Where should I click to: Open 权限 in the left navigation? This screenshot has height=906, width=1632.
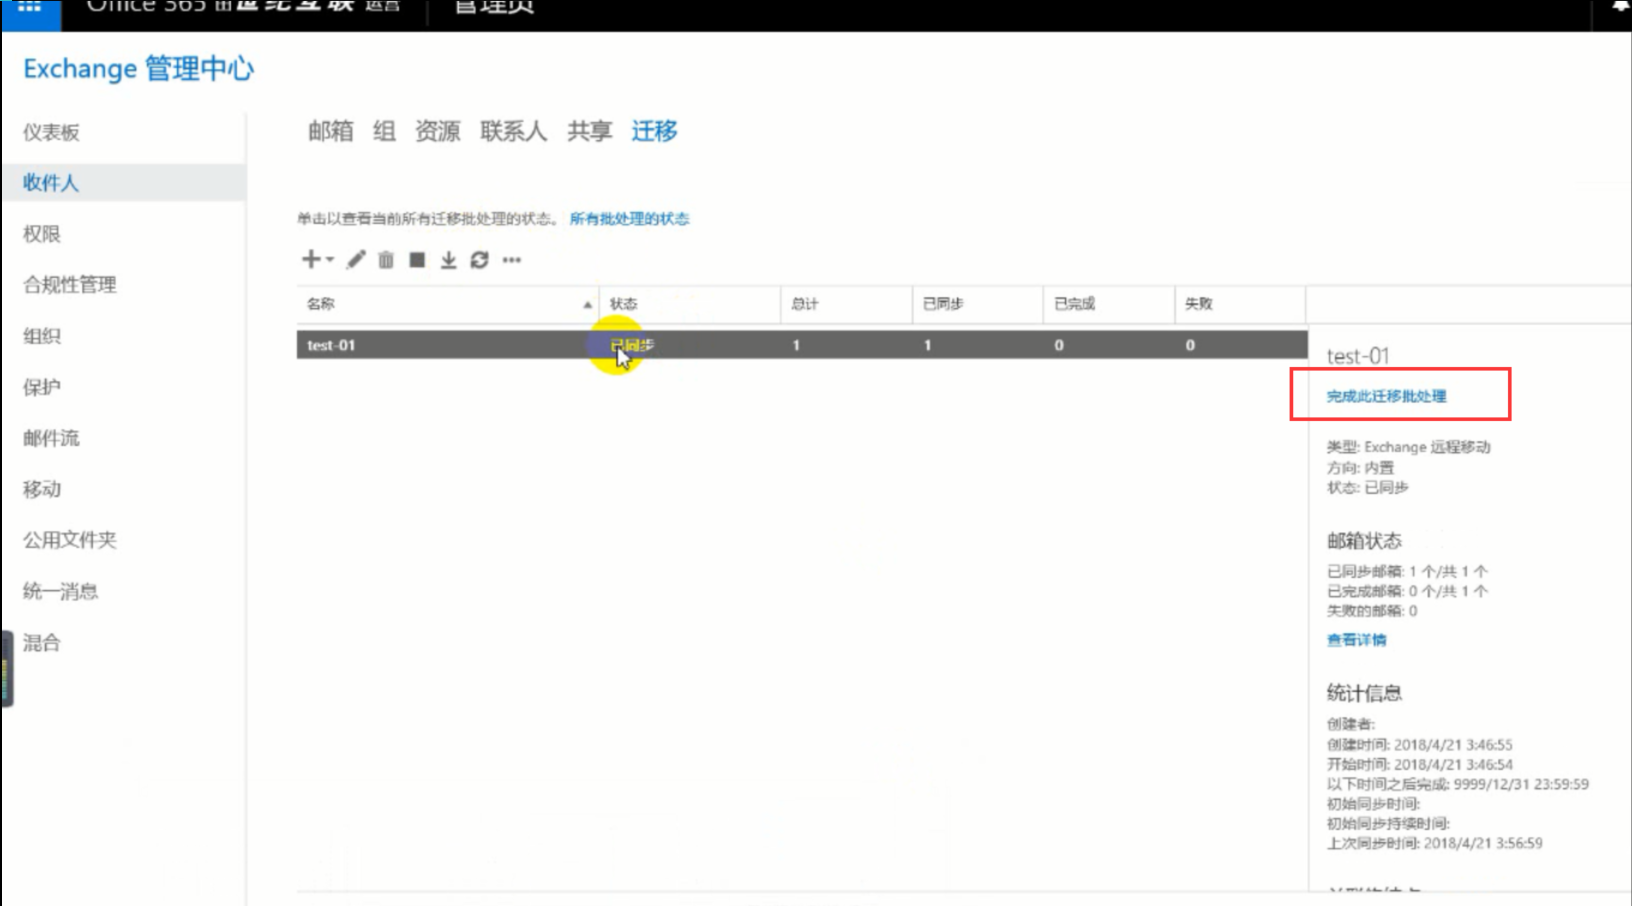tap(42, 234)
